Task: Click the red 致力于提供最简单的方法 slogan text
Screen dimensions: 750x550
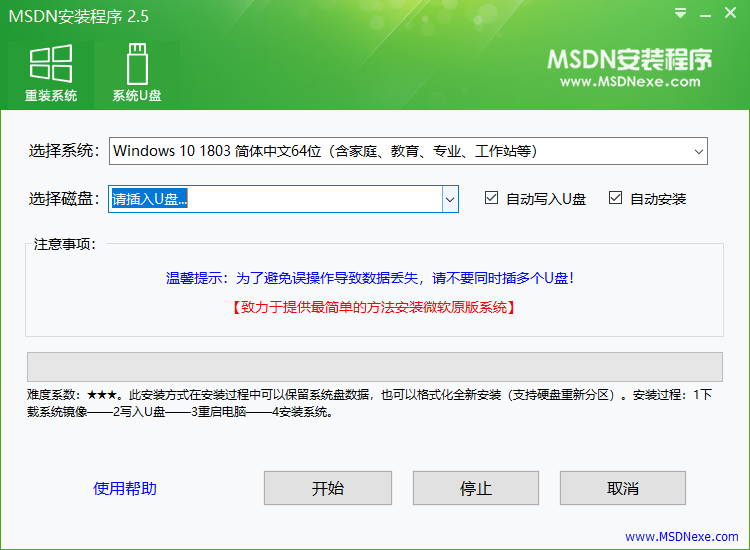Action: click(374, 307)
